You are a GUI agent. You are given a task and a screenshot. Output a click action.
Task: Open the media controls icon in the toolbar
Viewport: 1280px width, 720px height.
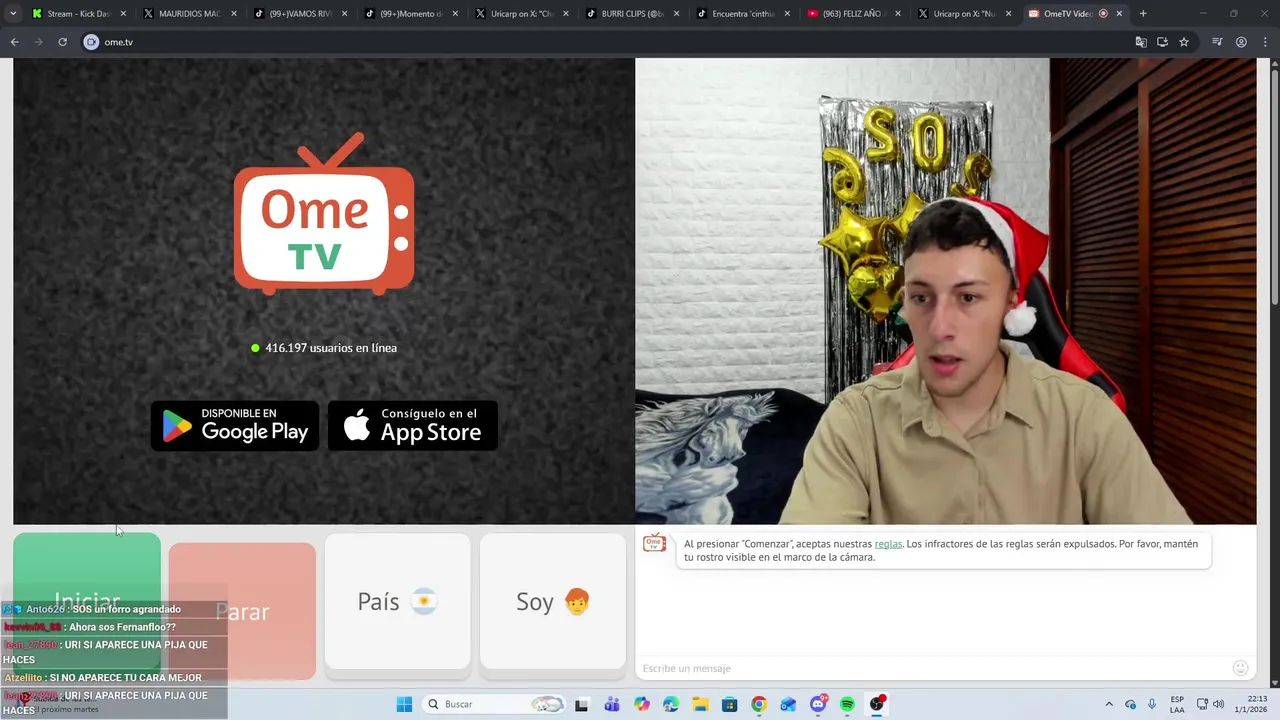pos(1217,42)
